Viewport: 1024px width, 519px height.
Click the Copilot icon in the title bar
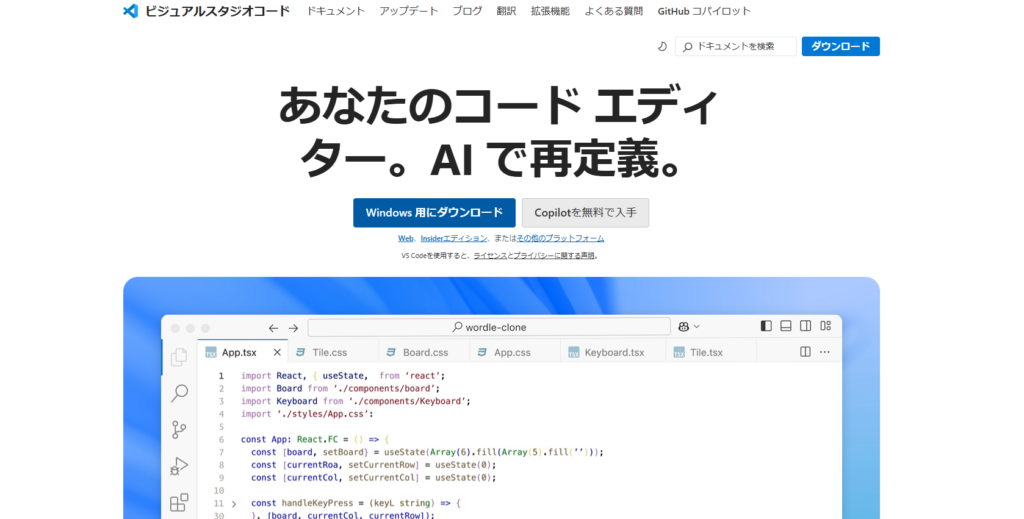pos(684,326)
